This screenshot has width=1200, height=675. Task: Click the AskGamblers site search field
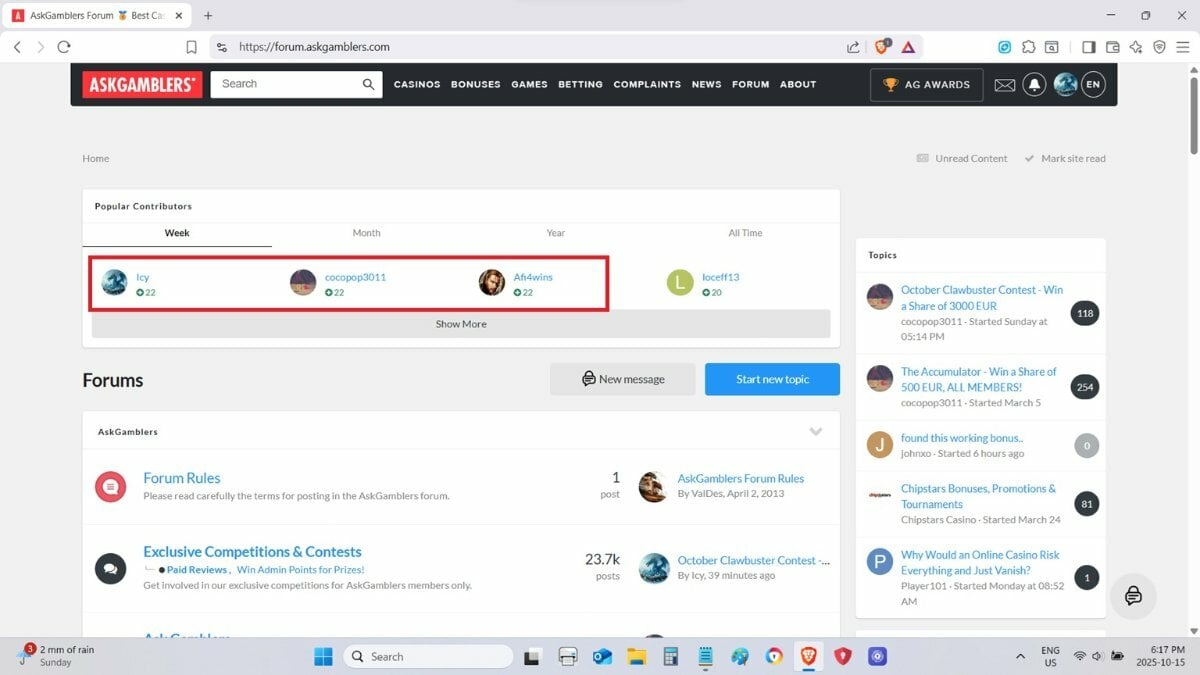285,85
